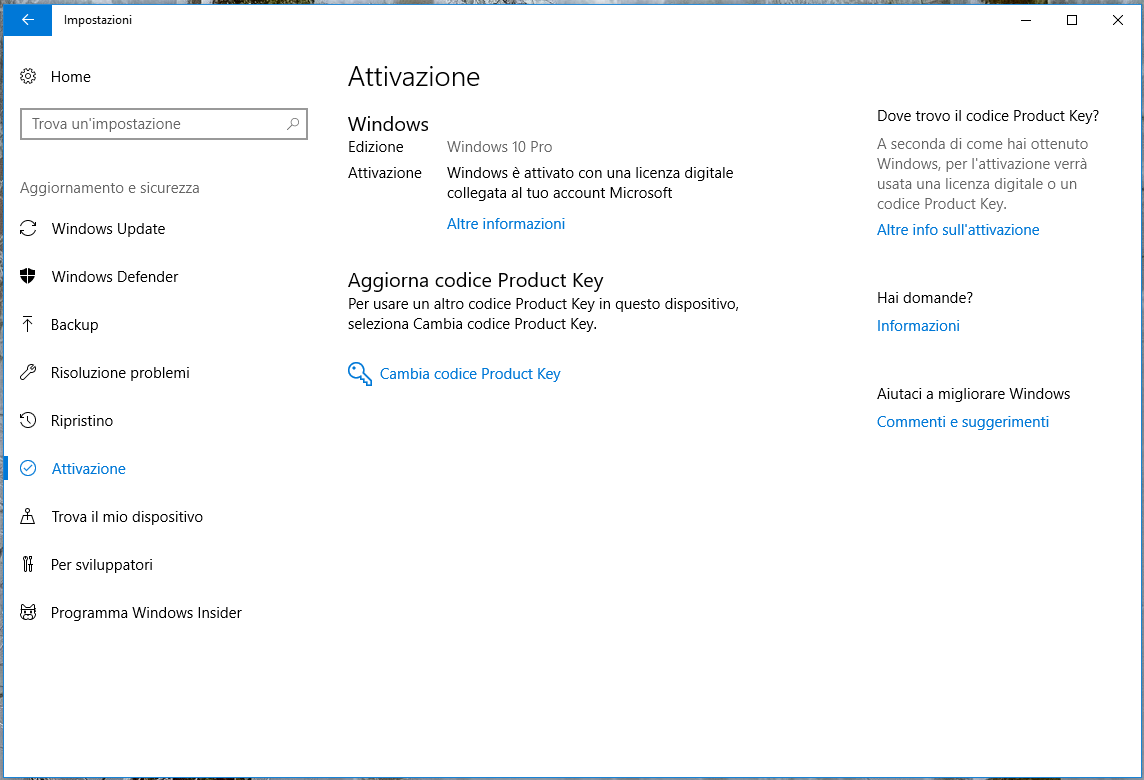Open Trova il mio dispositivo
The height and width of the screenshot is (780, 1144).
(127, 517)
